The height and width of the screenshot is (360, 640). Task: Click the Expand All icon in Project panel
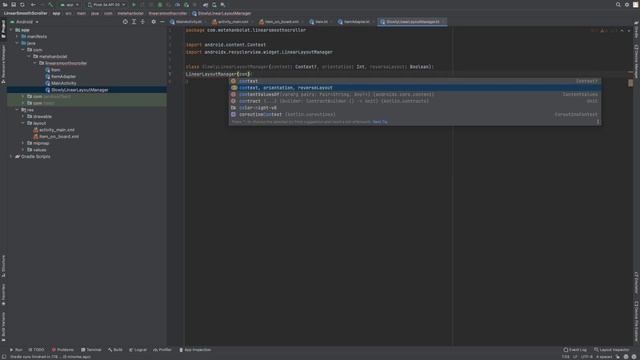pyautogui.click(x=134, y=22)
